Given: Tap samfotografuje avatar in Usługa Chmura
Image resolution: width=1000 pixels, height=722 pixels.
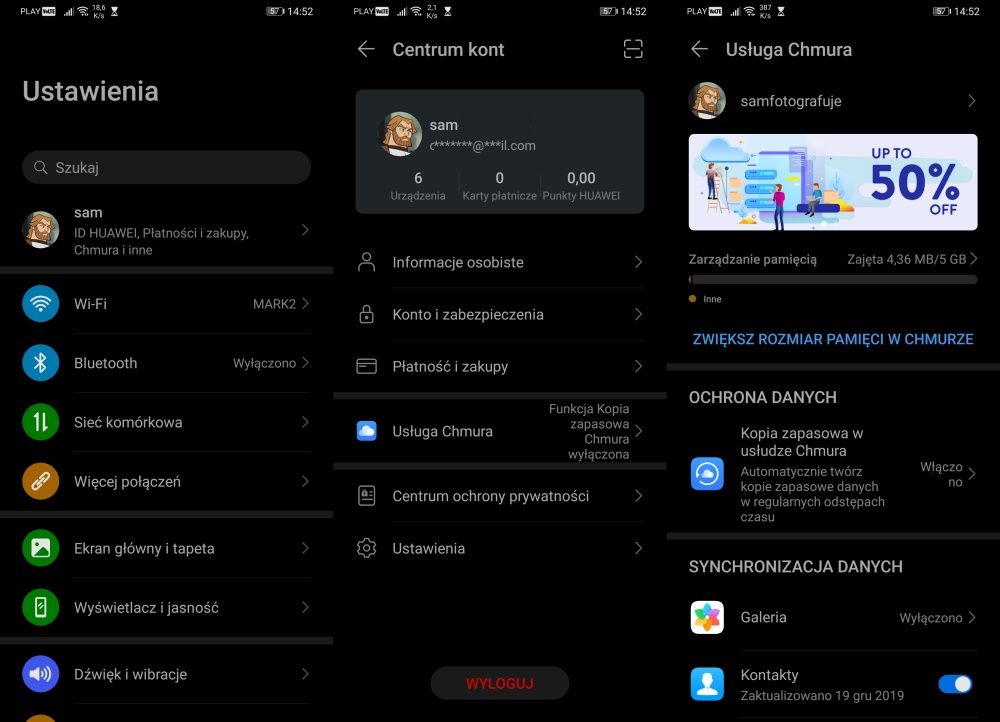Looking at the screenshot, I should tap(707, 101).
